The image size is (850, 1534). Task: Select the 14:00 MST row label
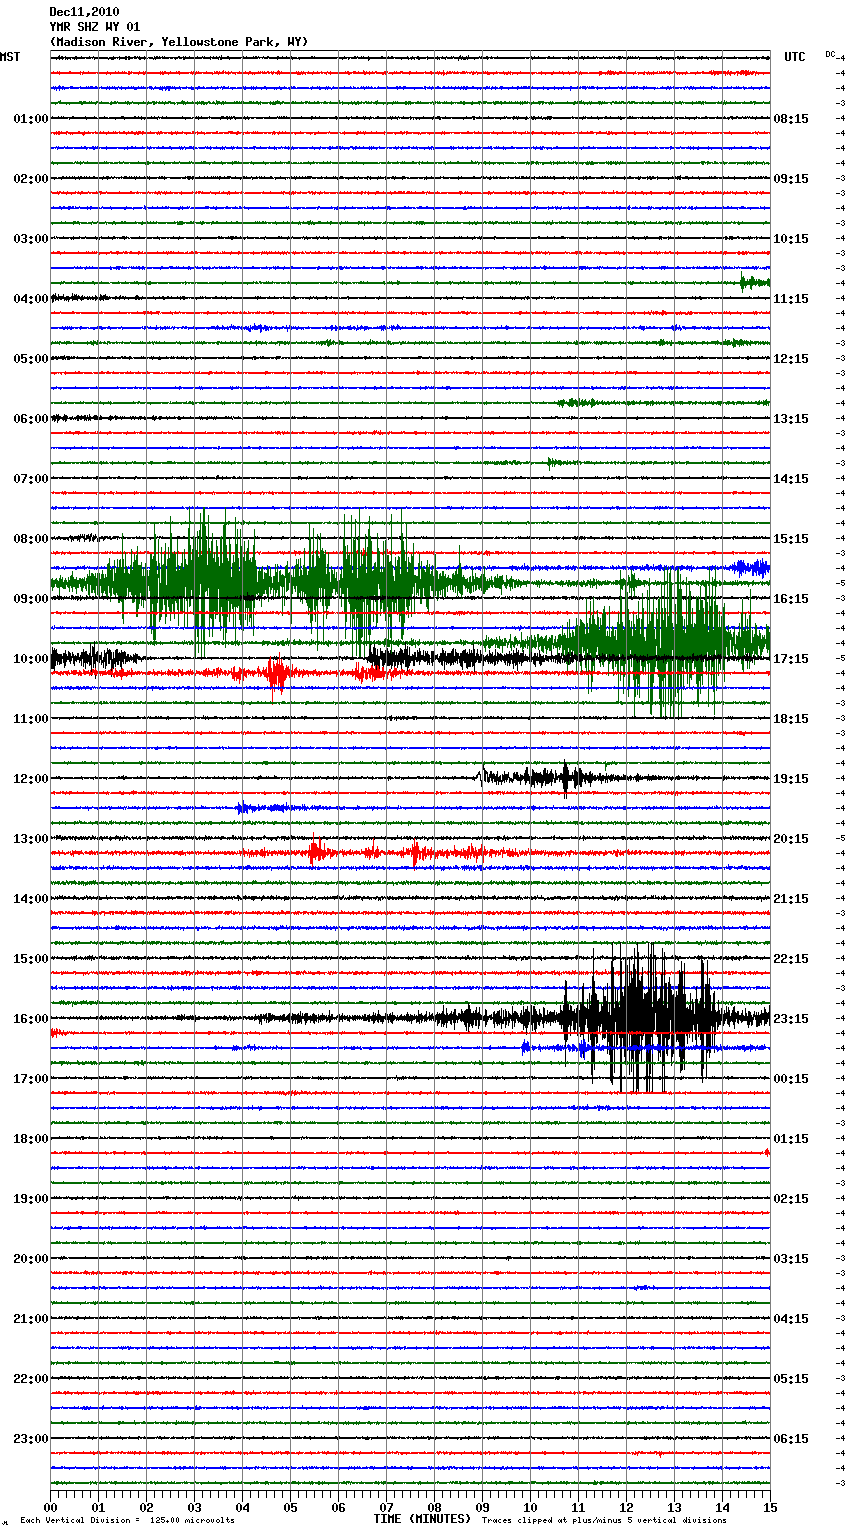[x=30, y=899]
